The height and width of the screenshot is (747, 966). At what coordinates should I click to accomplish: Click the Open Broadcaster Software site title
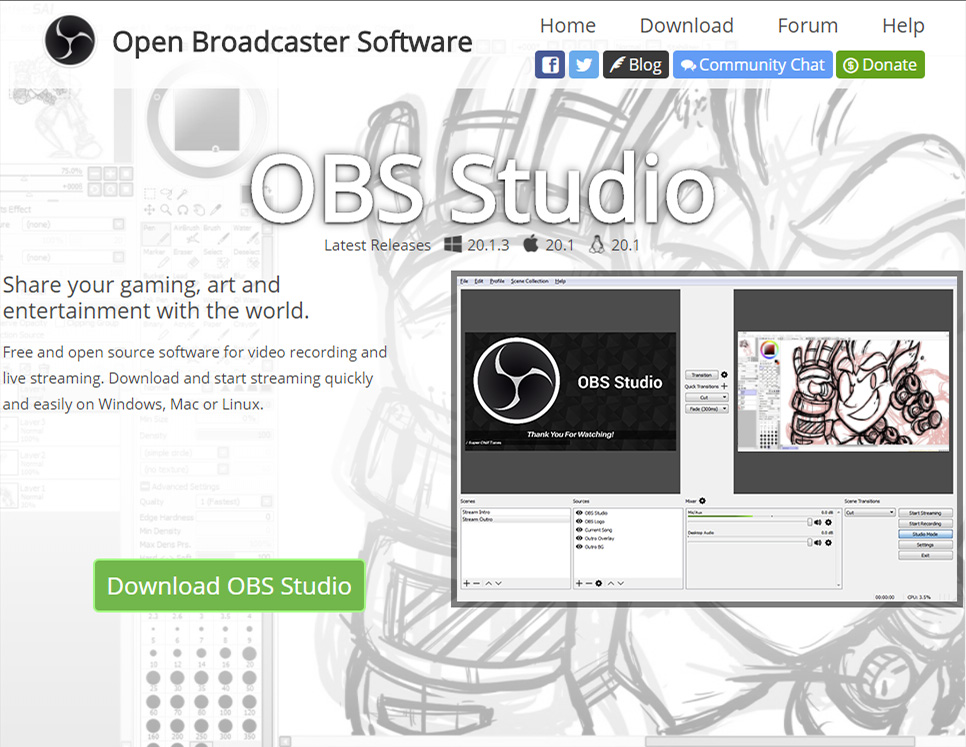point(292,42)
